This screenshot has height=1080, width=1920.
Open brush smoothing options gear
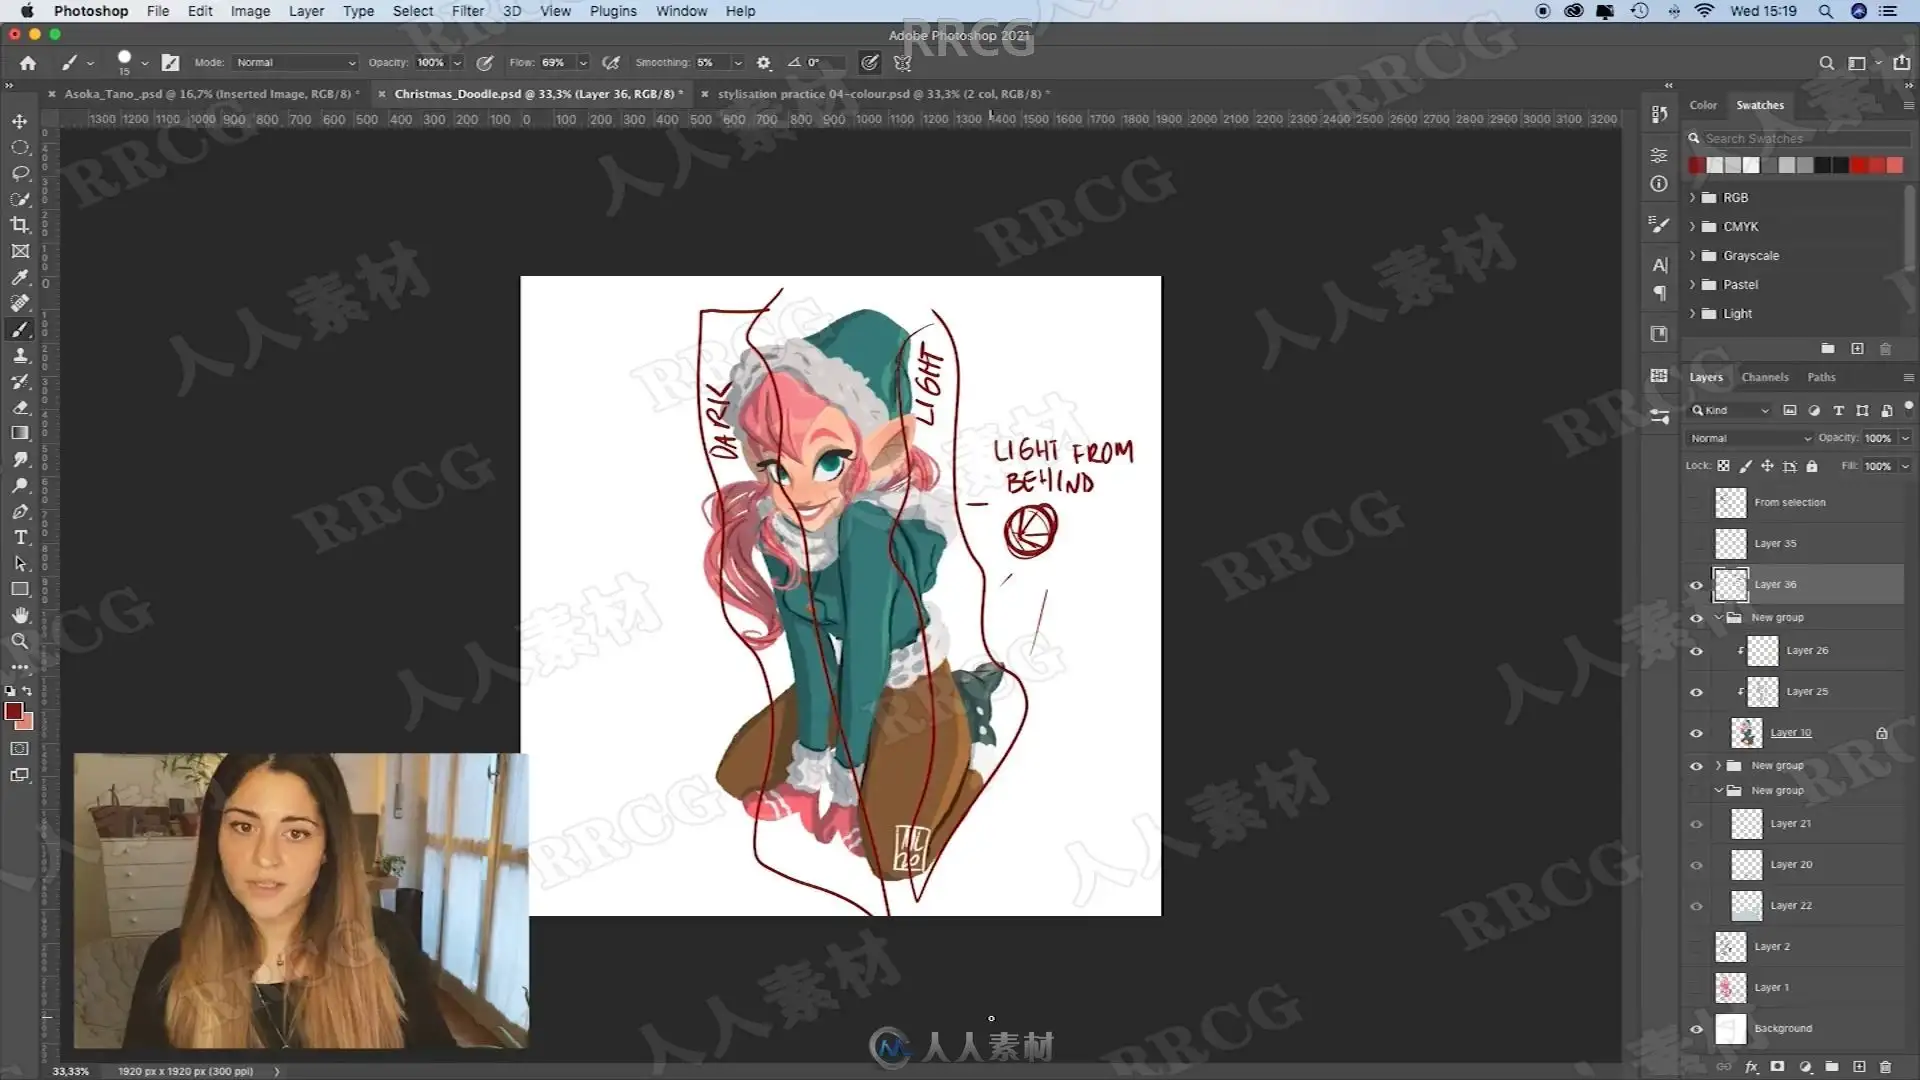point(764,63)
